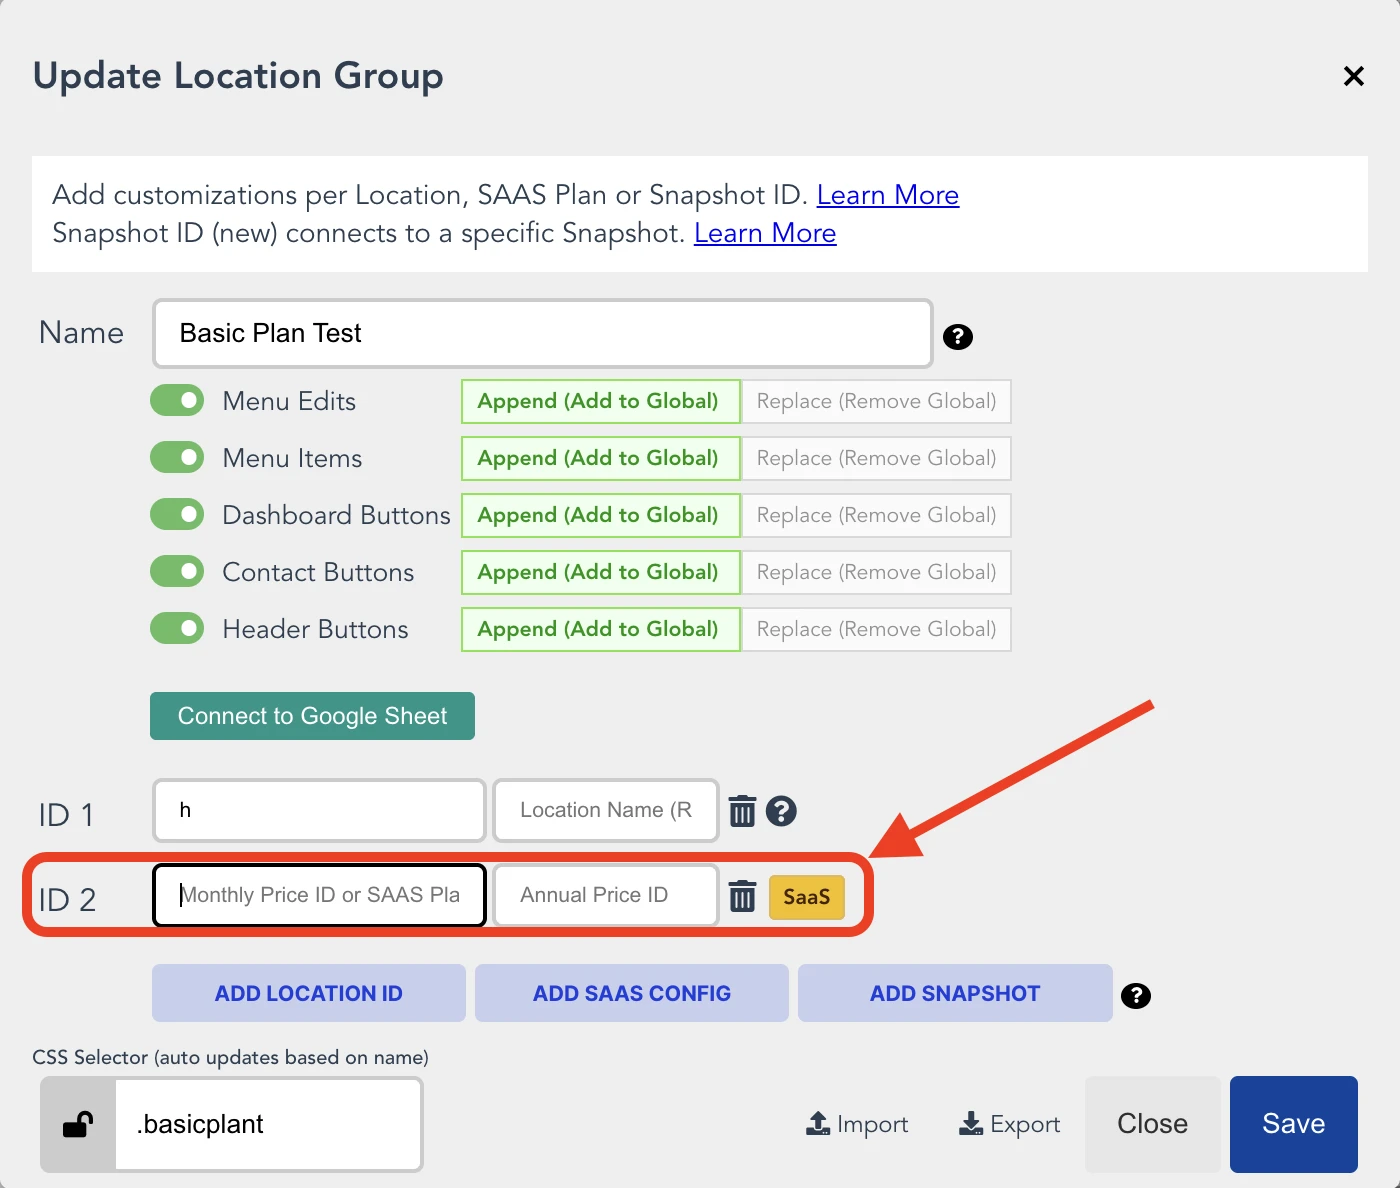Focus the Annual Price ID input field
The width and height of the screenshot is (1400, 1188).
pyautogui.click(x=605, y=895)
